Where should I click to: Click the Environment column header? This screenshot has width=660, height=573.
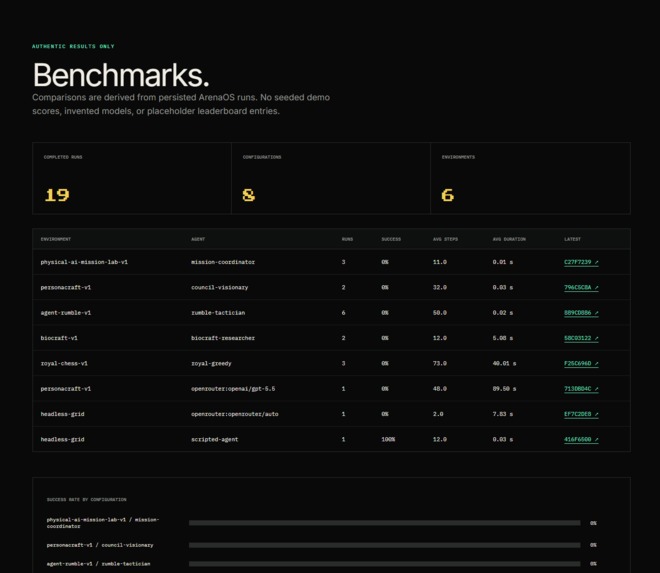[x=56, y=239]
